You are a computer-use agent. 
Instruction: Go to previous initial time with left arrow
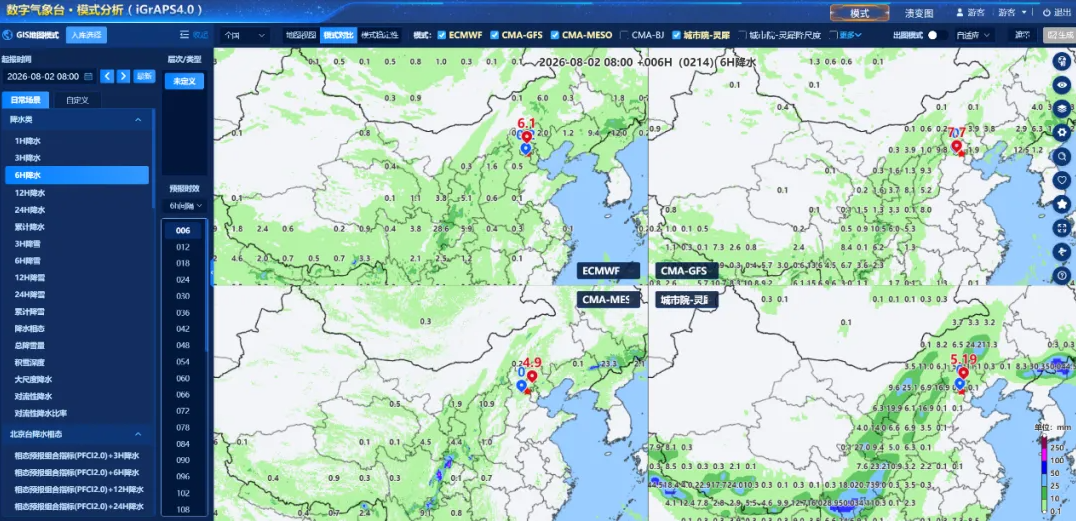(107, 76)
